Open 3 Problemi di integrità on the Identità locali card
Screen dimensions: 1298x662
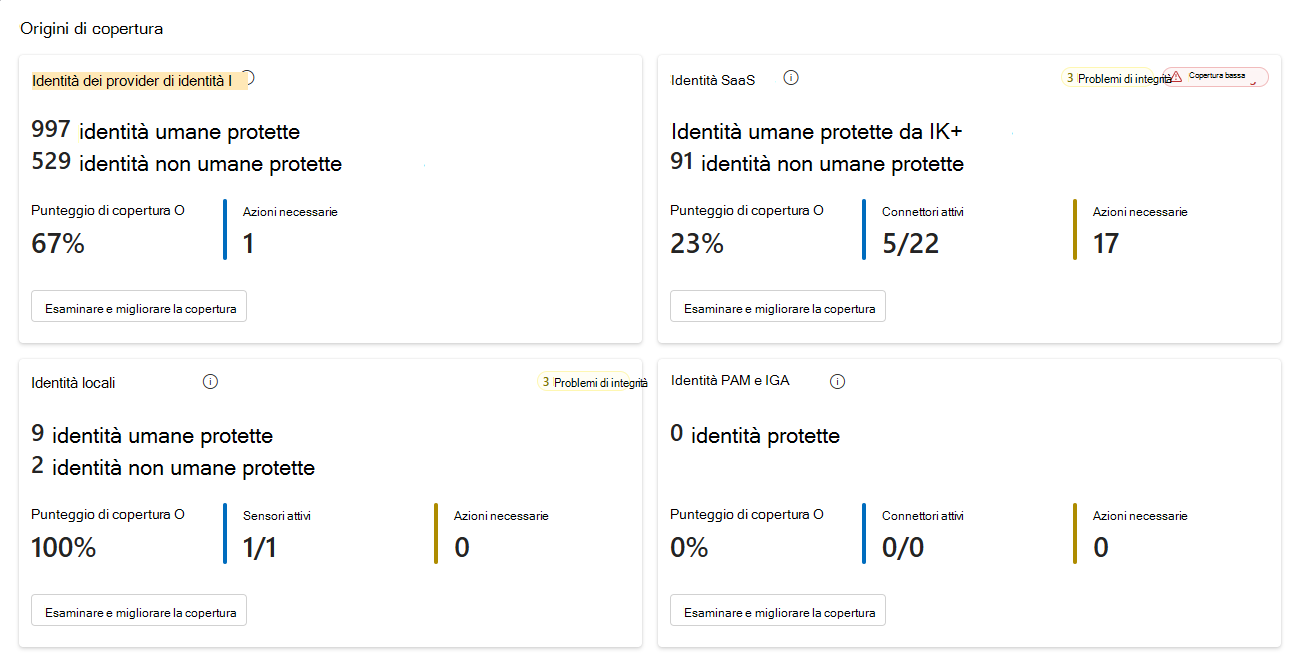click(x=592, y=381)
